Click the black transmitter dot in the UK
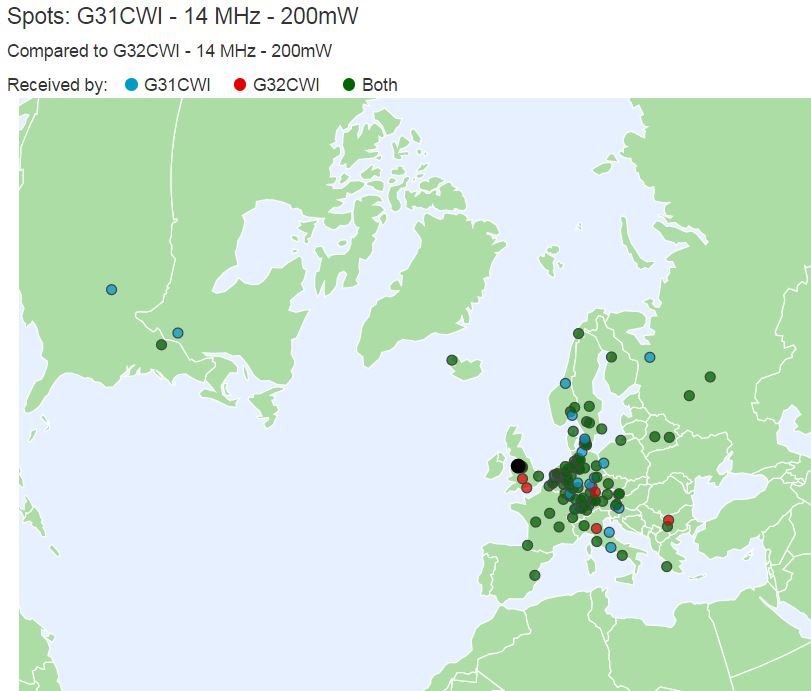Screen dimensions: 811x691 pyautogui.click(x=518, y=465)
